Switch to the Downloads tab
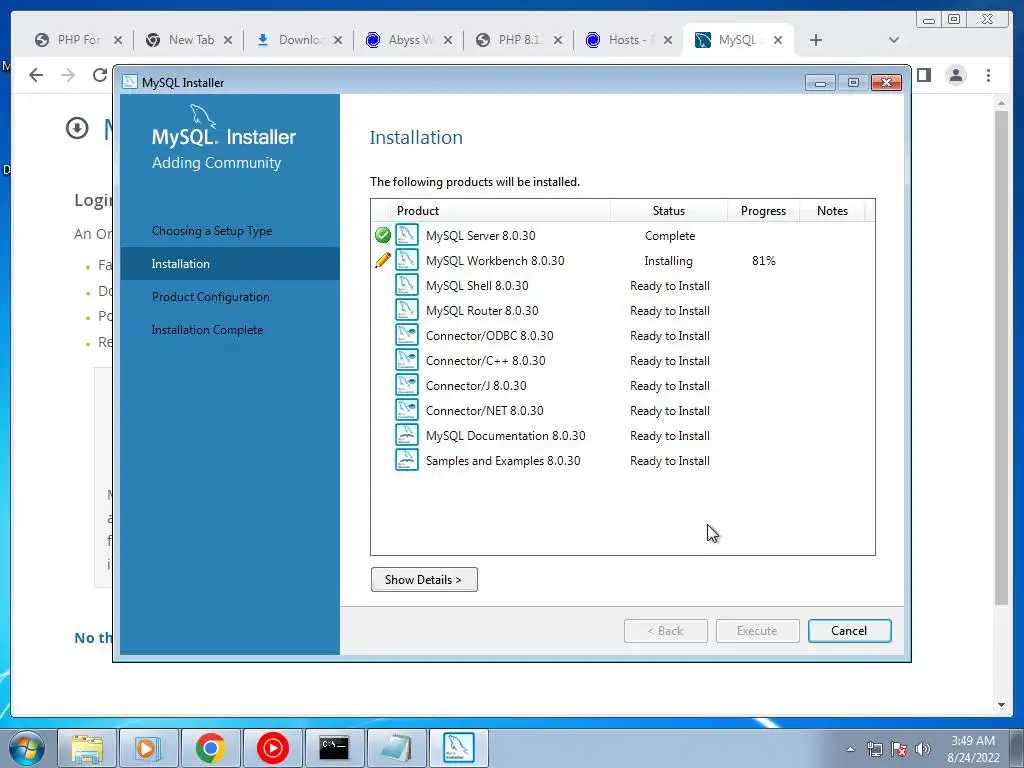The width and height of the screenshot is (1024, 768). 299,40
